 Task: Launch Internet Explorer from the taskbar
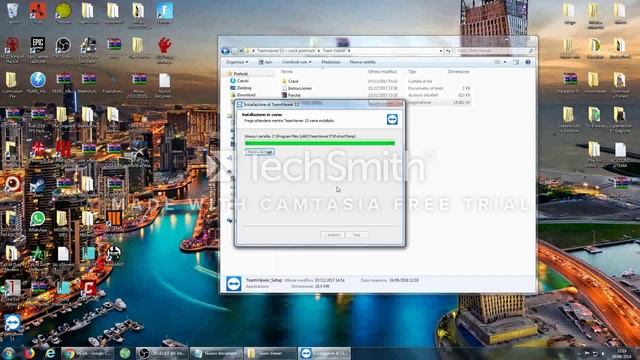[50, 353]
